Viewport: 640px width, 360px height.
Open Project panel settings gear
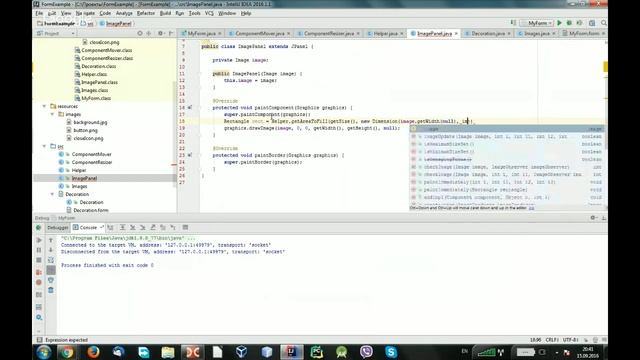point(160,33)
